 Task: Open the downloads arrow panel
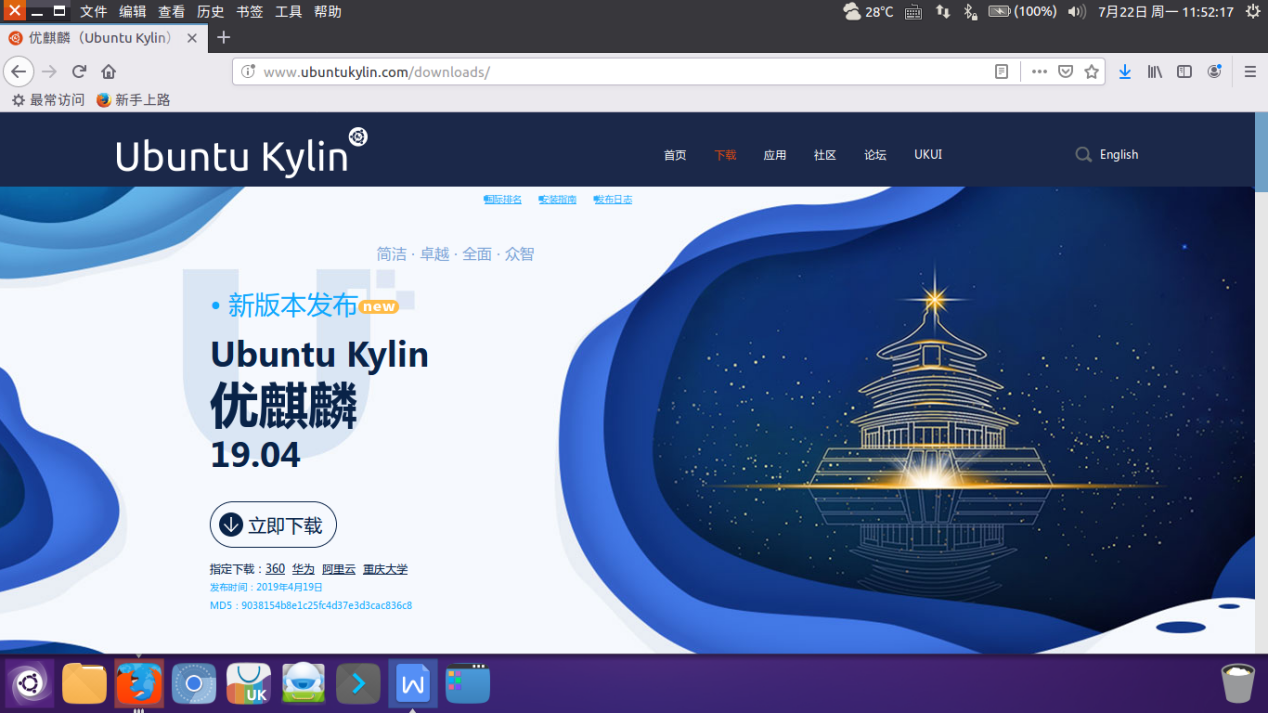pyautogui.click(x=1125, y=72)
